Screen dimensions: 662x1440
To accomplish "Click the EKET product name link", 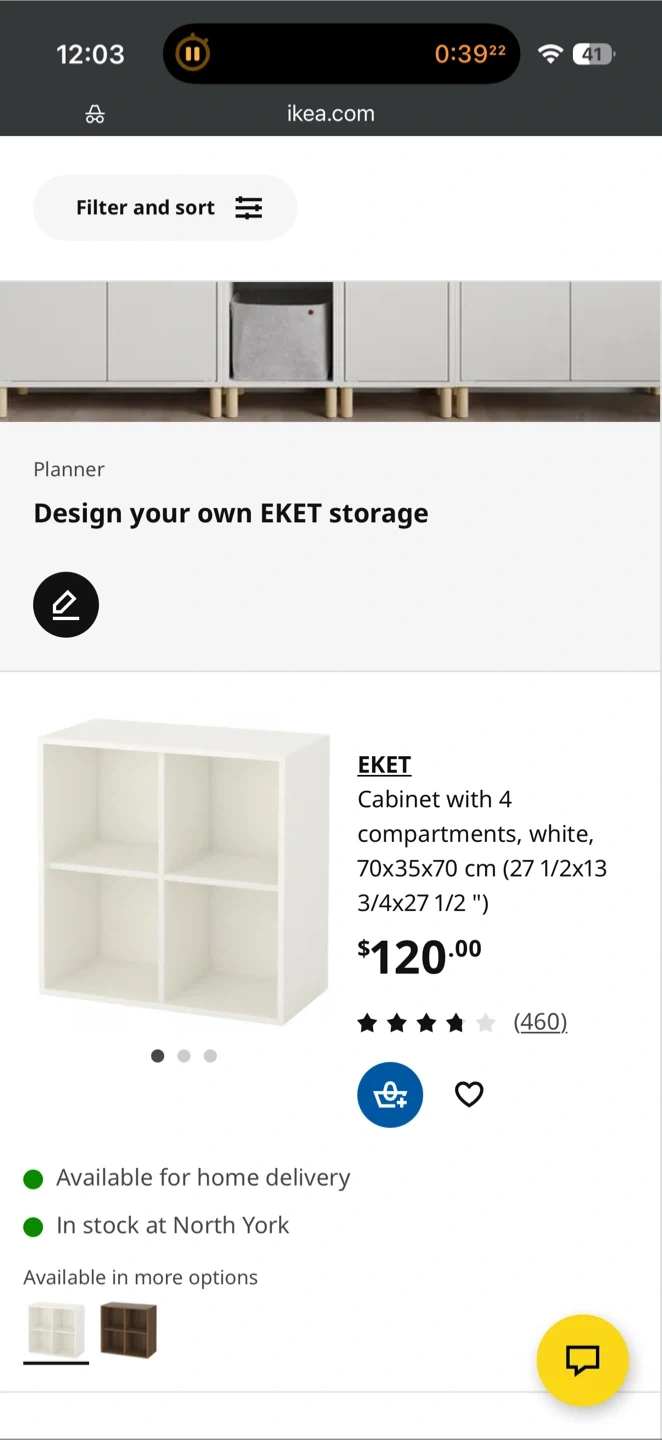I will click(x=384, y=765).
